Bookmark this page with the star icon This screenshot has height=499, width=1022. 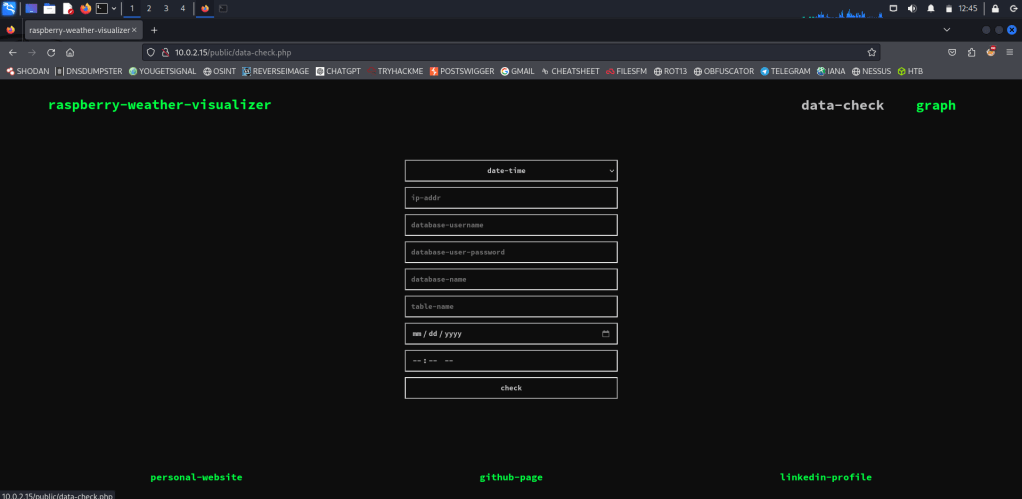pos(871,52)
